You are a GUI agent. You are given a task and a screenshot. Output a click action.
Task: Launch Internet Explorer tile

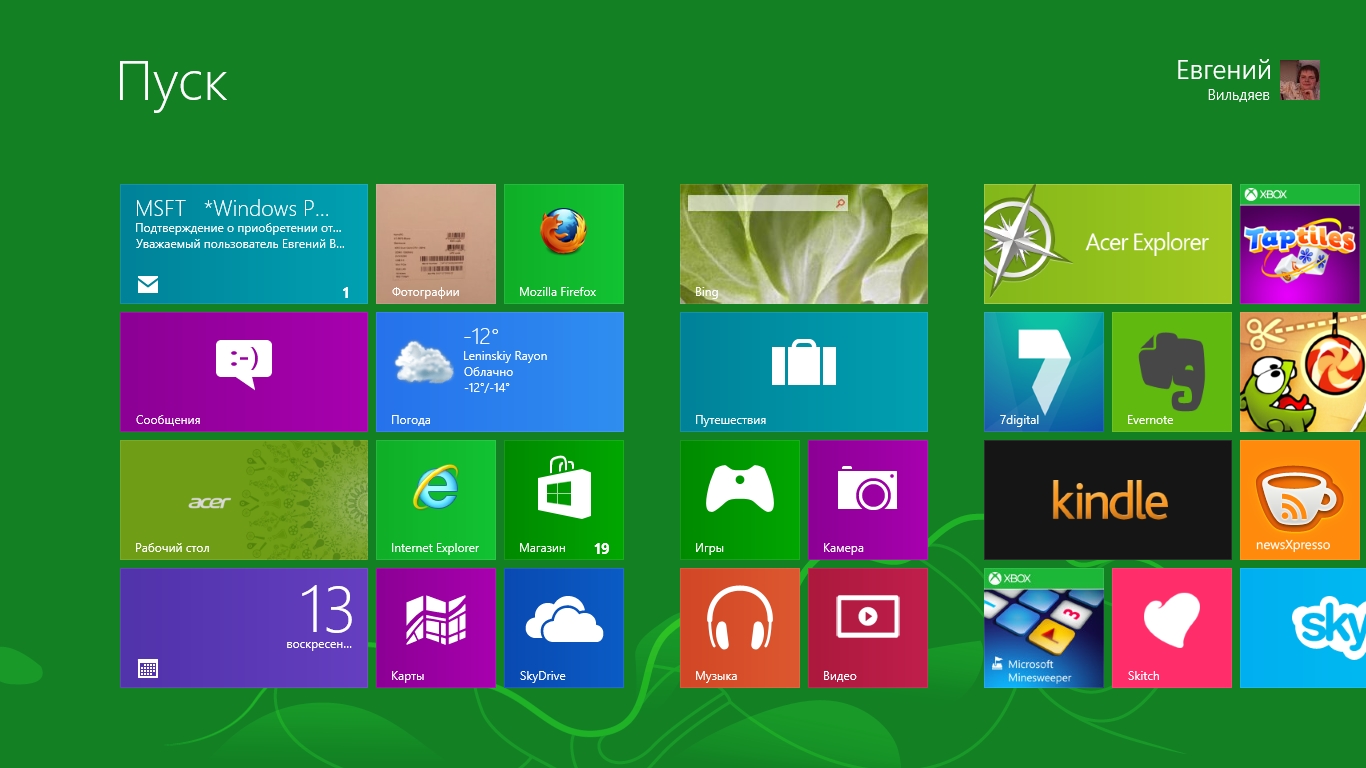[436, 500]
